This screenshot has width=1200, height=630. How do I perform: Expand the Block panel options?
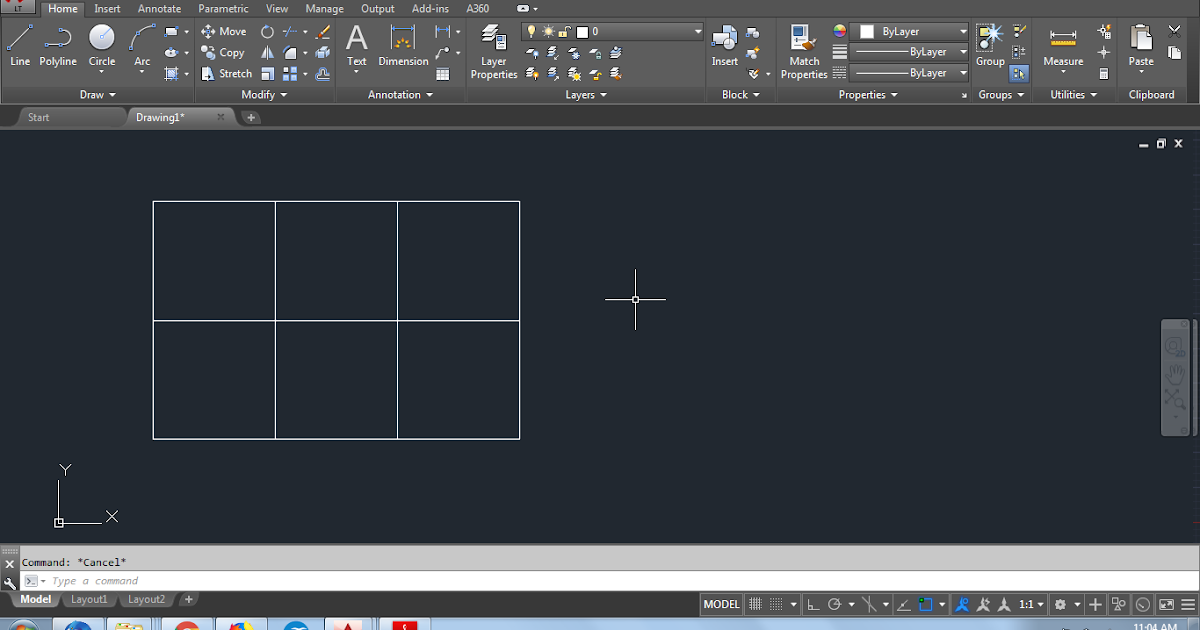[x=740, y=94]
